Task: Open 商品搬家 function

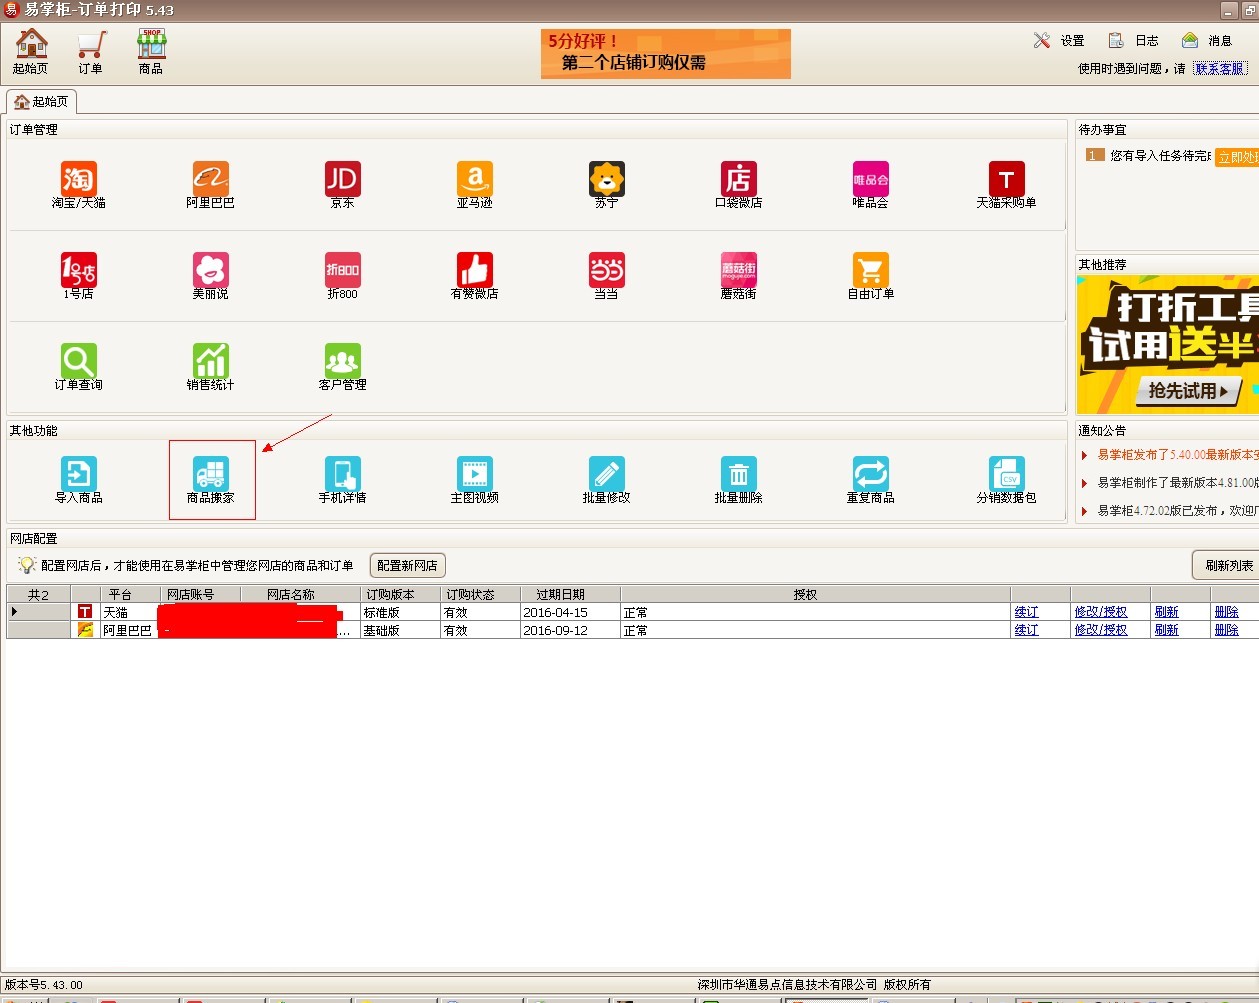Action: pos(211,480)
